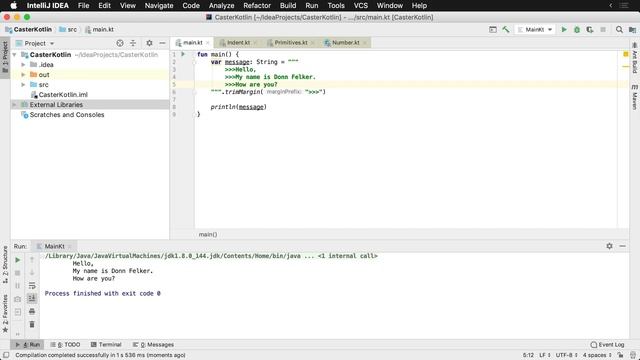Expand the src folder
Screen dimensions: 640x360
point(23,84)
